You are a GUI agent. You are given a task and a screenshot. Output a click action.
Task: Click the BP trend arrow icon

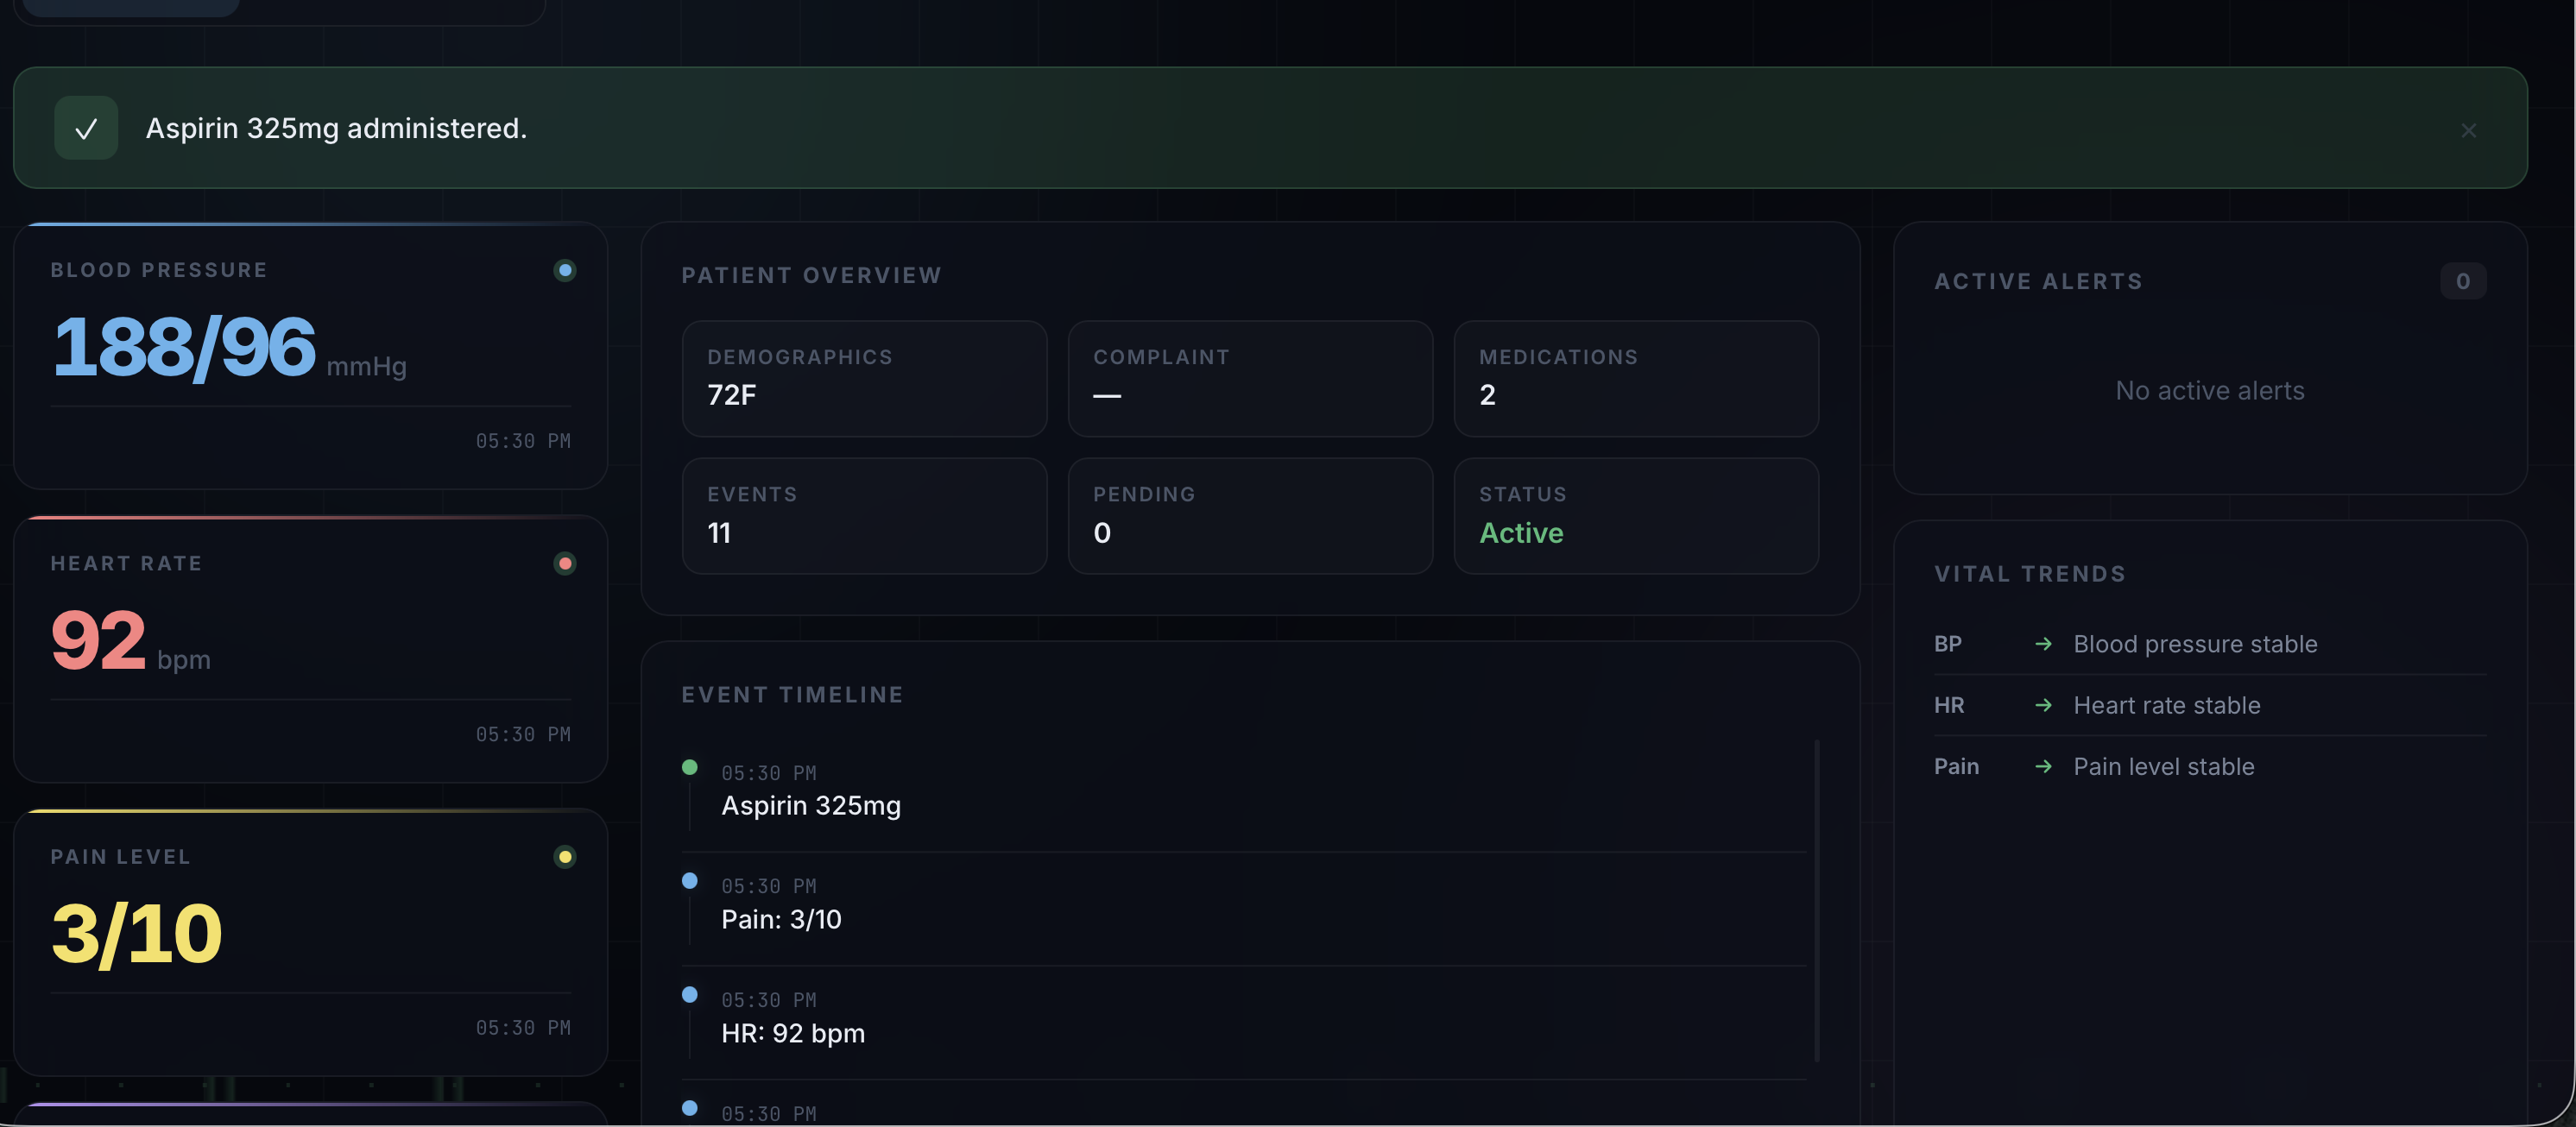(2043, 644)
